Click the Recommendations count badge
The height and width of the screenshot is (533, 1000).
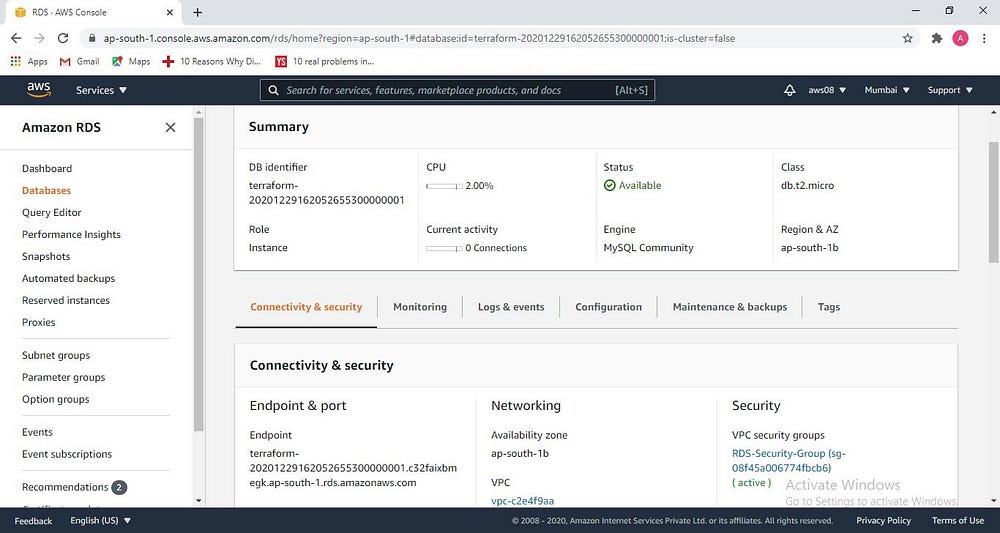[x=119, y=488]
